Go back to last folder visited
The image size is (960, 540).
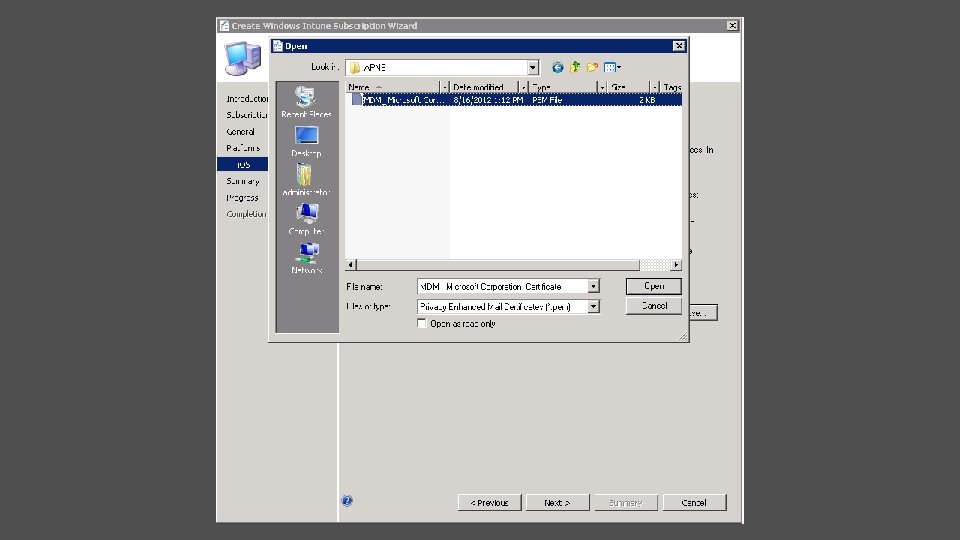point(557,67)
